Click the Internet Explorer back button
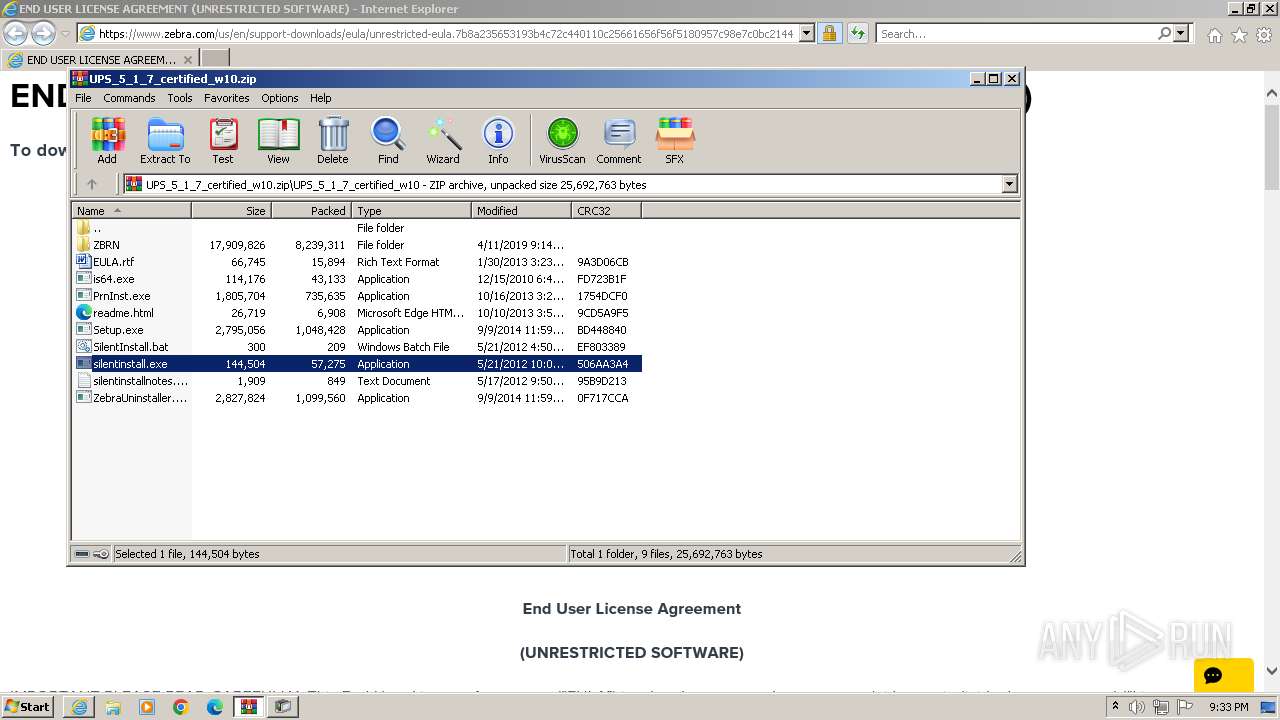Screen dimensions: 1280x720 16,33
